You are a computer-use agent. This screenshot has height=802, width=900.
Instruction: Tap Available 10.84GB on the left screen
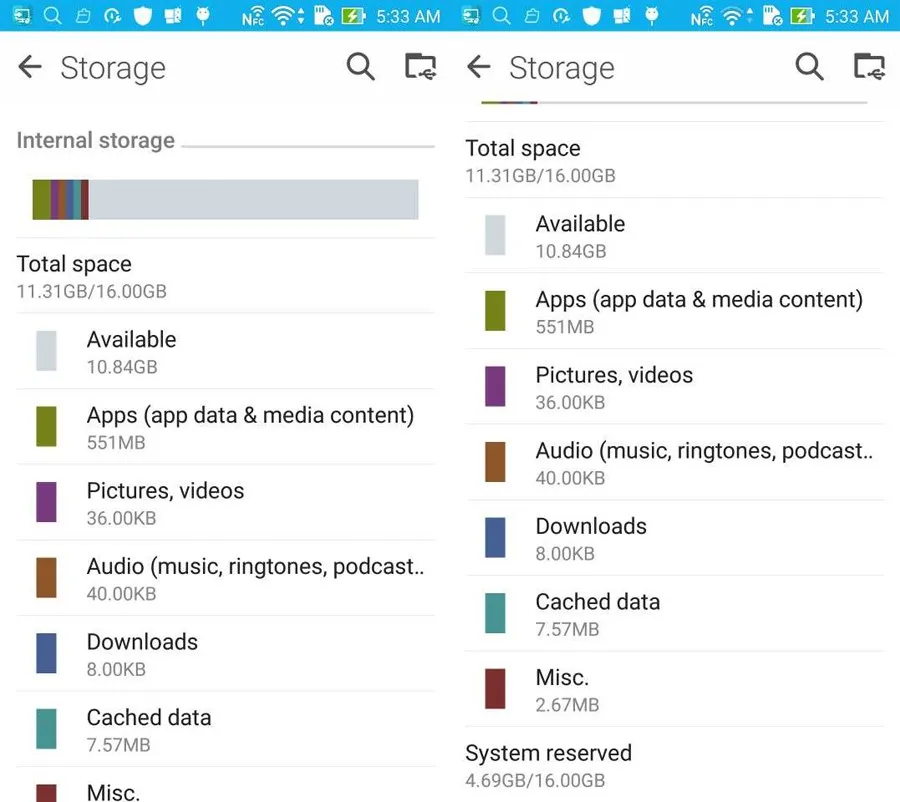[225, 351]
